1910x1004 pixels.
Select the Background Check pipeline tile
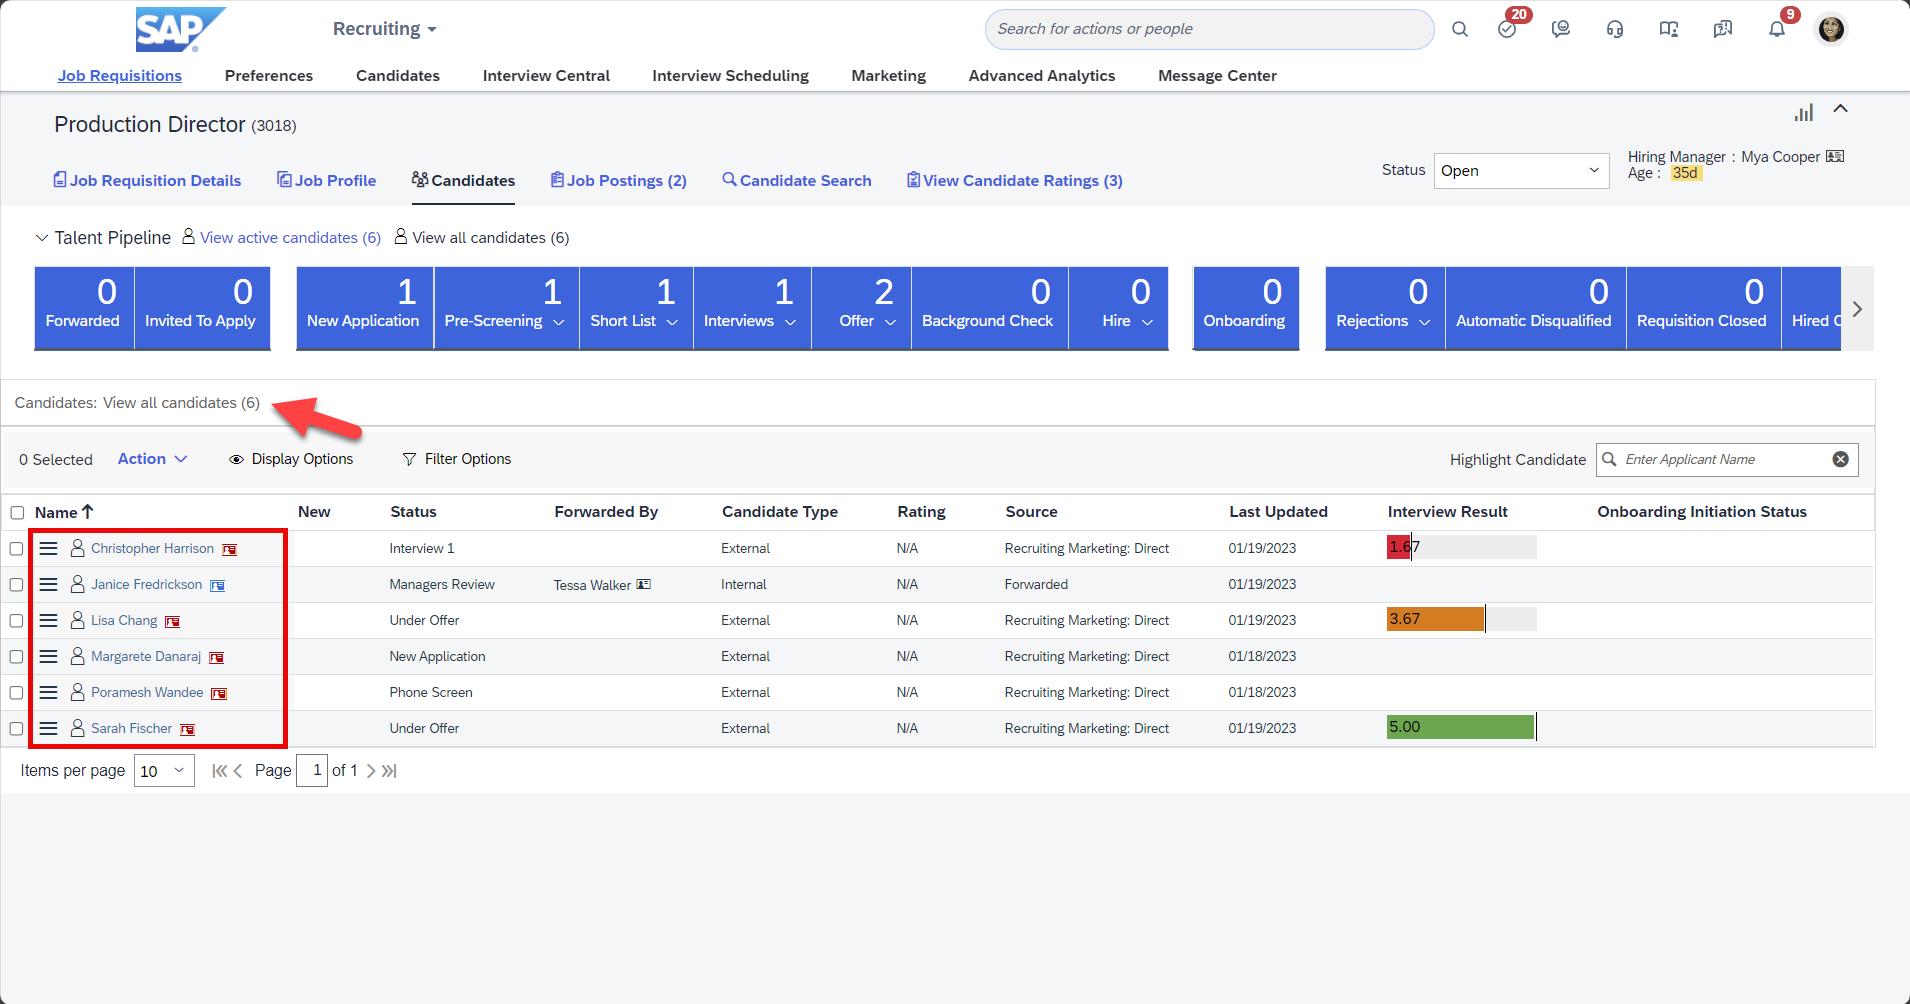pos(989,308)
